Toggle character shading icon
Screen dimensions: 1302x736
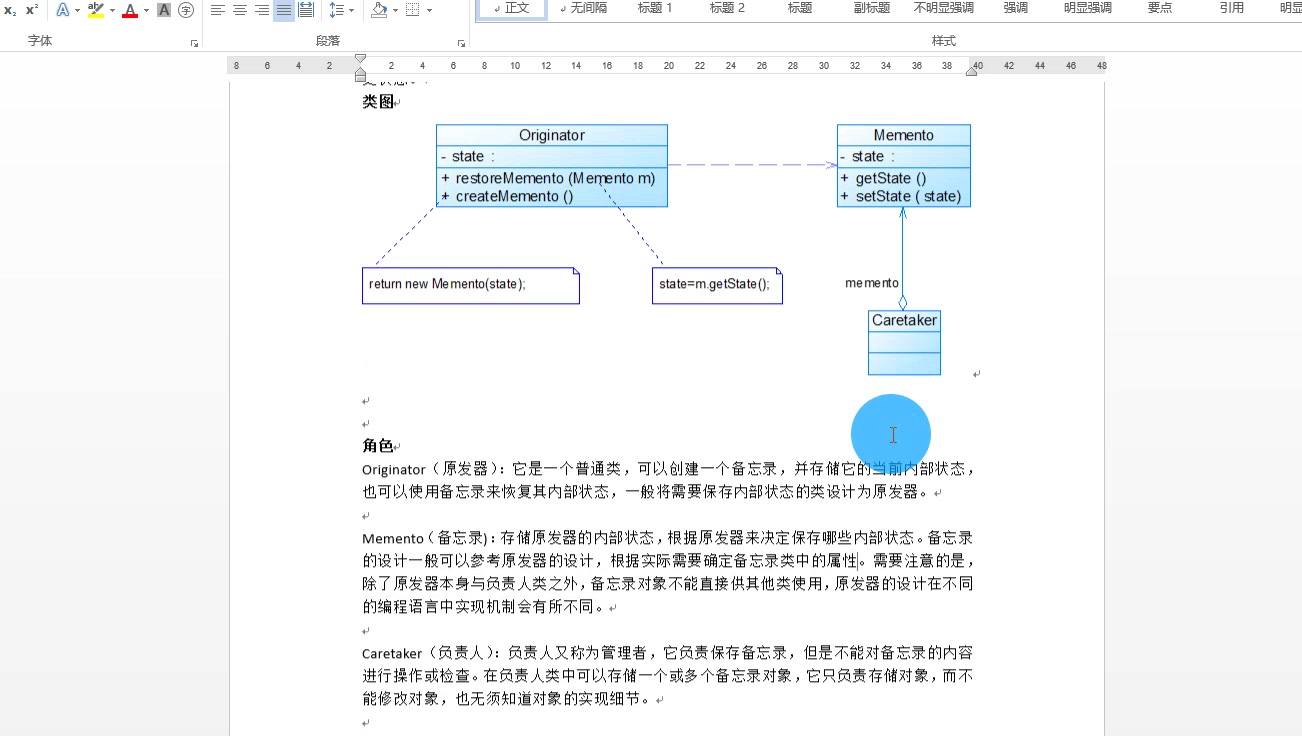click(164, 10)
